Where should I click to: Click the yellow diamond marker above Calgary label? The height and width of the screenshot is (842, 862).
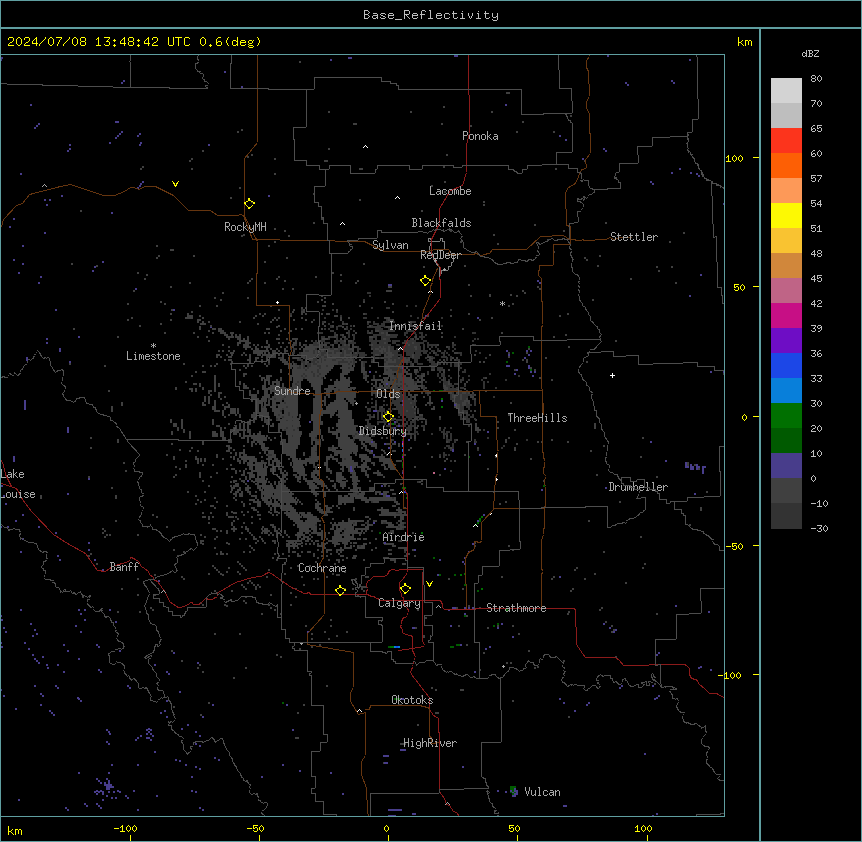point(405,589)
